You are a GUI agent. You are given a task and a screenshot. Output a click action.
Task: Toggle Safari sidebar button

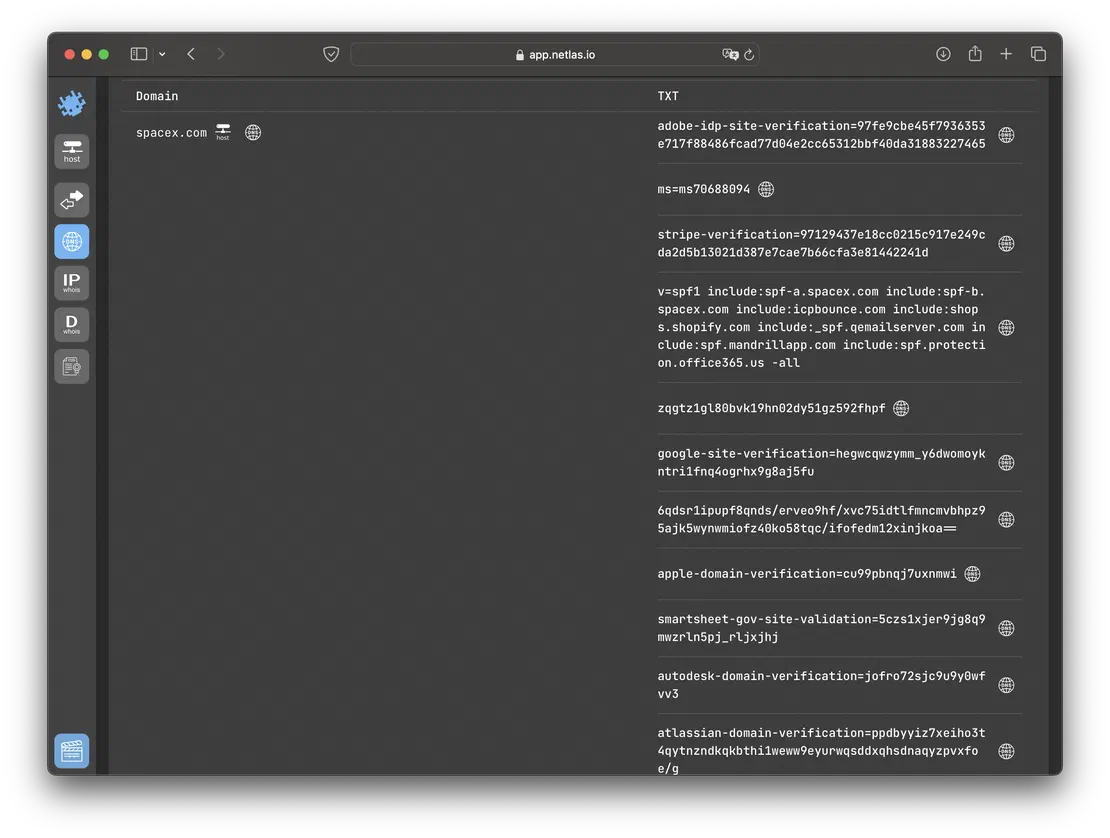click(x=139, y=54)
